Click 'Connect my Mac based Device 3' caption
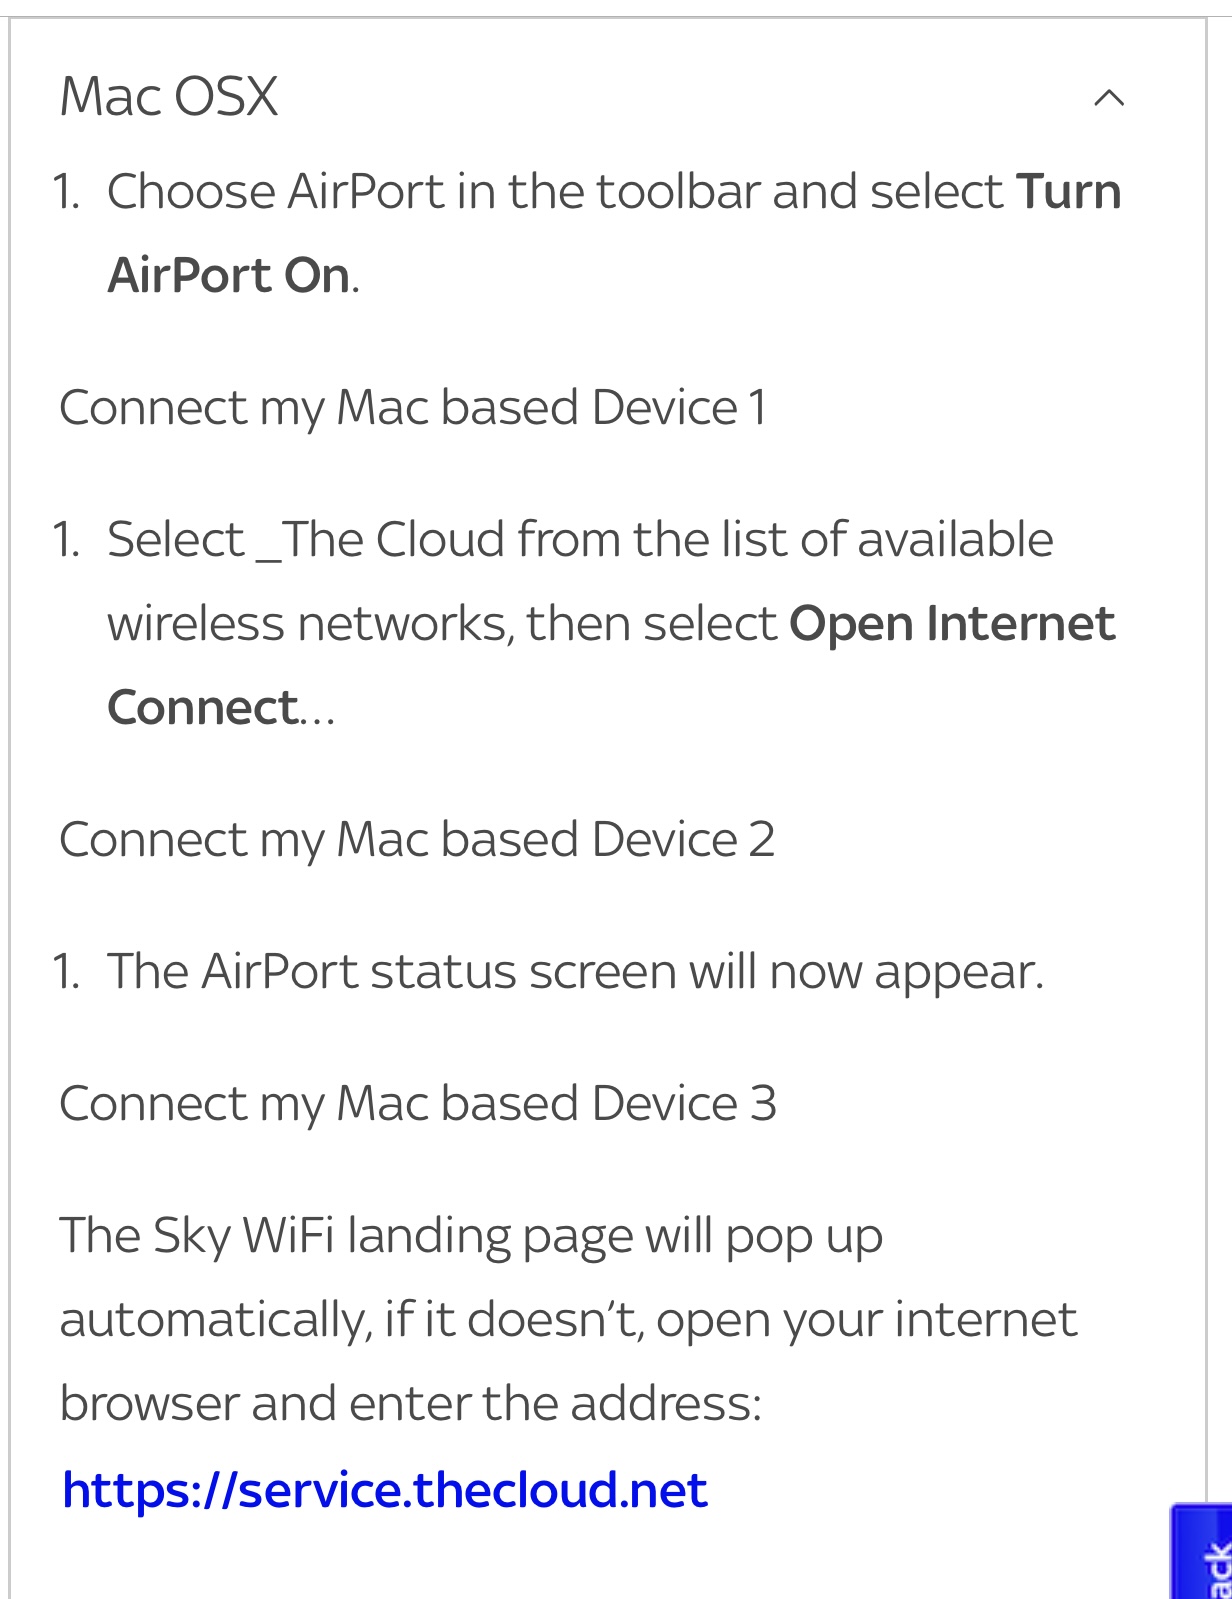This screenshot has width=1232, height=1599. [x=417, y=1103]
